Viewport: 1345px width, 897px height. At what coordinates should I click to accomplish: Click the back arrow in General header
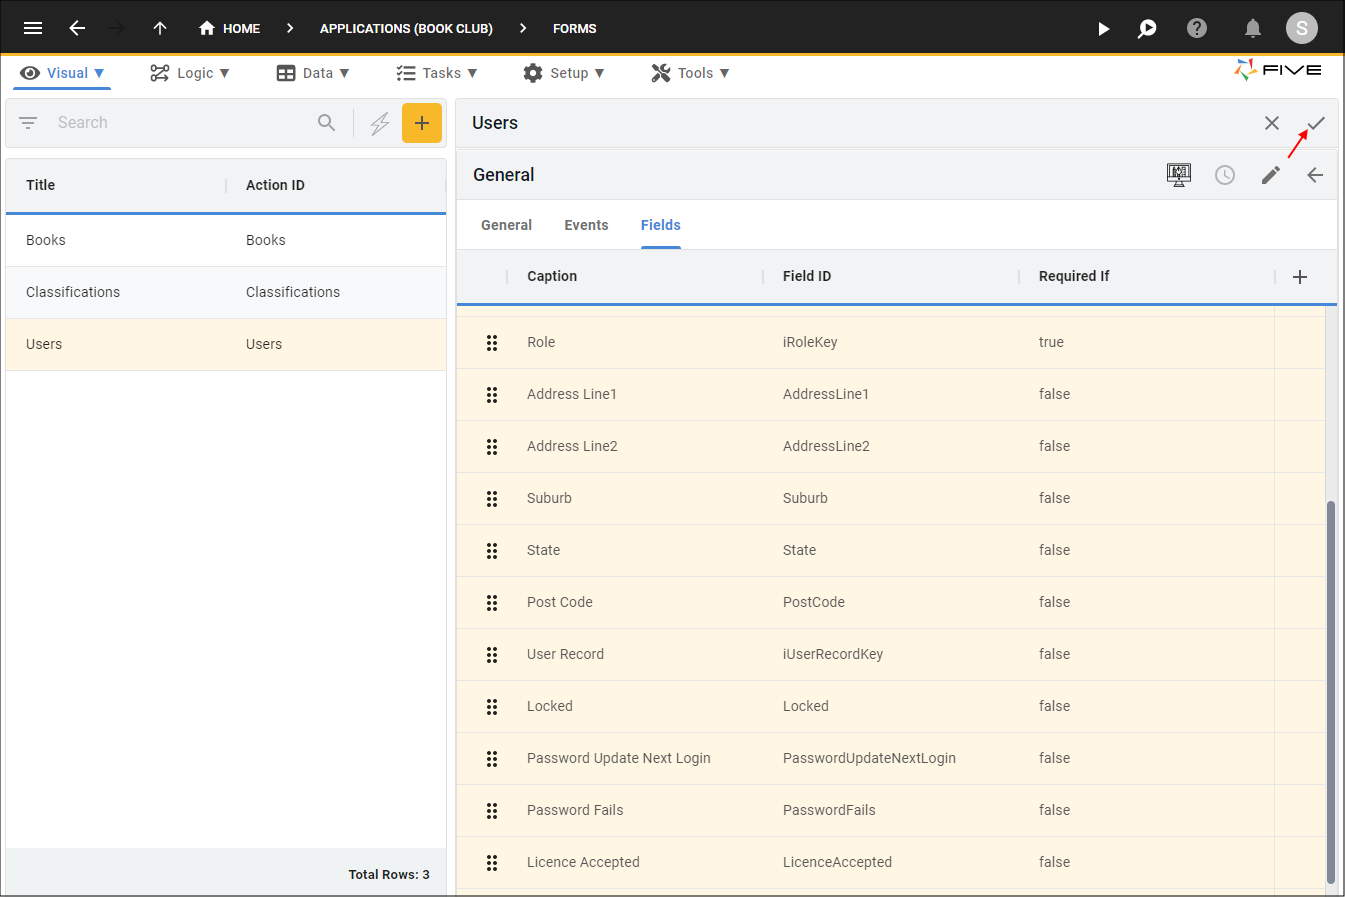1315,175
